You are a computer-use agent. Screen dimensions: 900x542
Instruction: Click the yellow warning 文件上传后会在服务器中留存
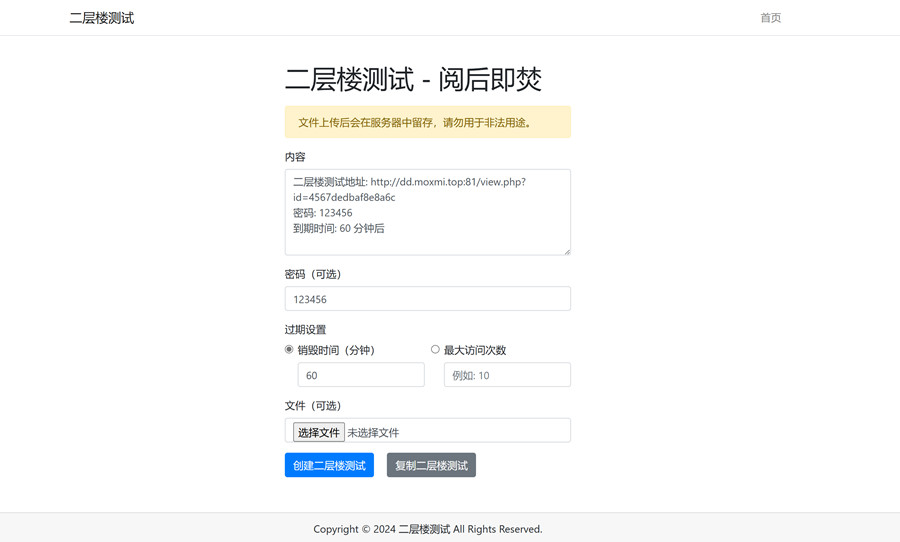428,122
